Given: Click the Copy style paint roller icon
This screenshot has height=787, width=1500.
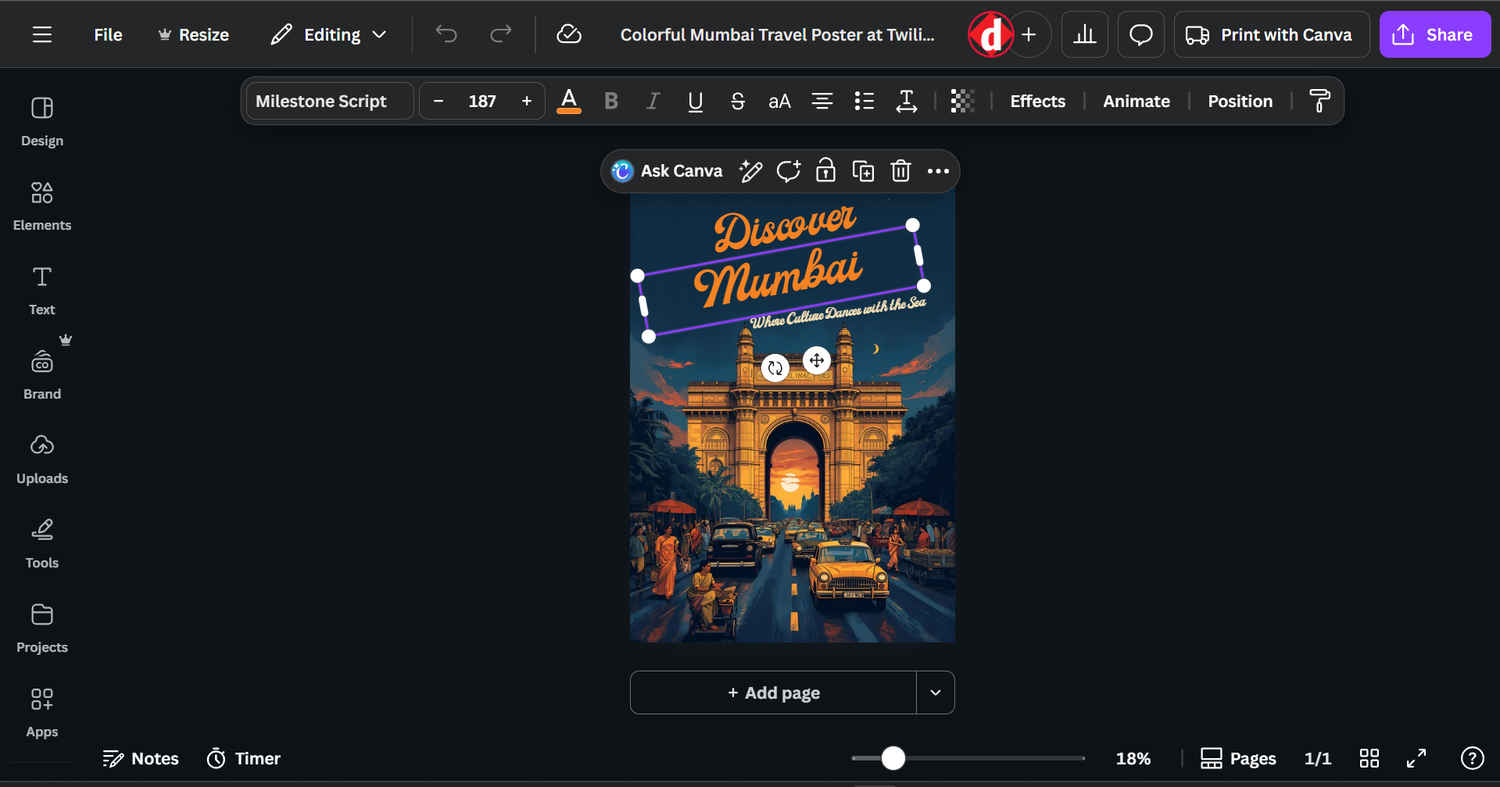Looking at the screenshot, I should 1320,101.
